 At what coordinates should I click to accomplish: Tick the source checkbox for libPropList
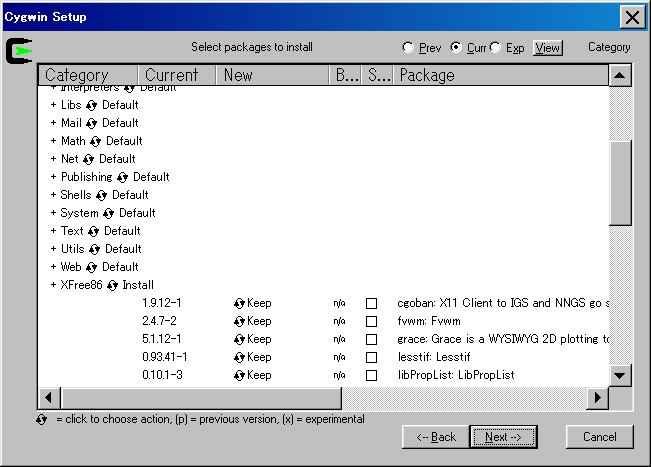click(x=371, y=376)
